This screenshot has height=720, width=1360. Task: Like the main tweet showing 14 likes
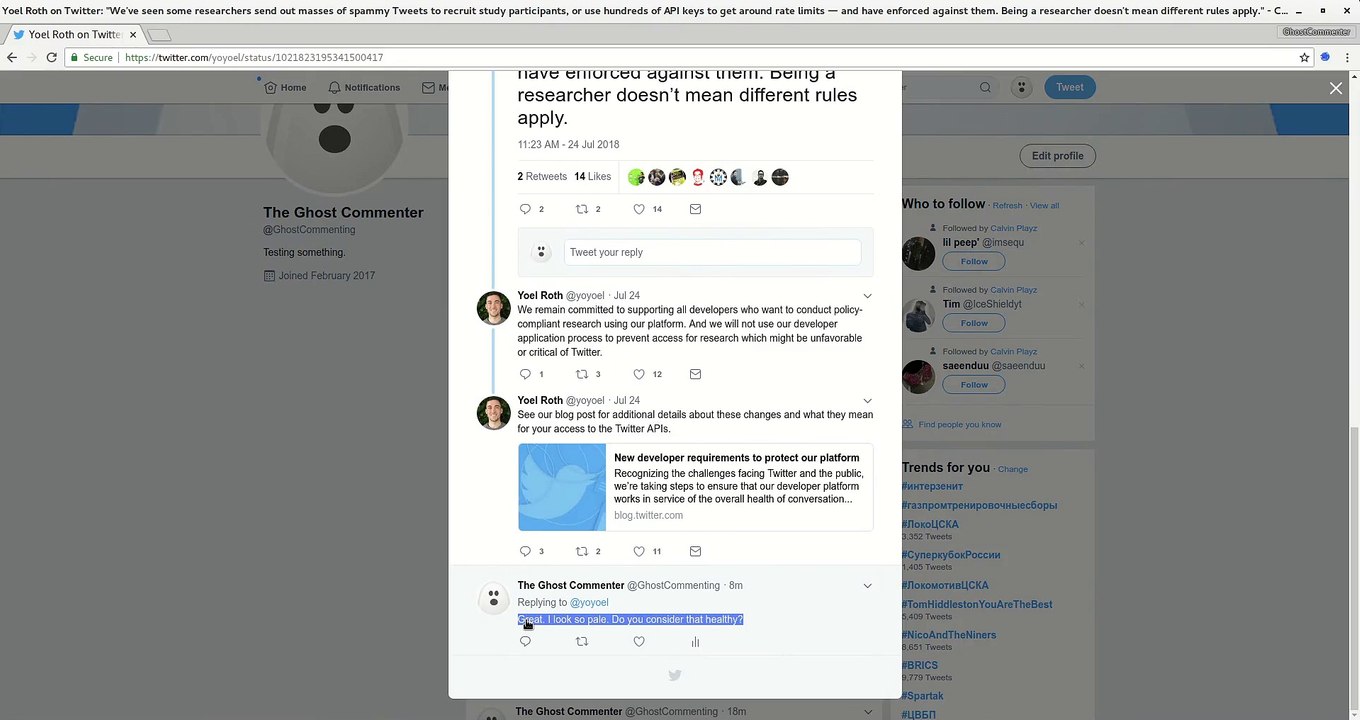click(639, 209)
